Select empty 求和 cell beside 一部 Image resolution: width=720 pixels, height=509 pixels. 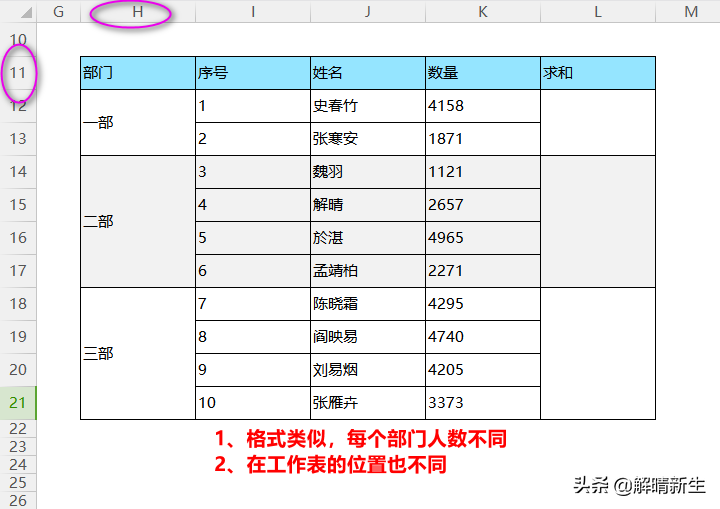point(598,122)
